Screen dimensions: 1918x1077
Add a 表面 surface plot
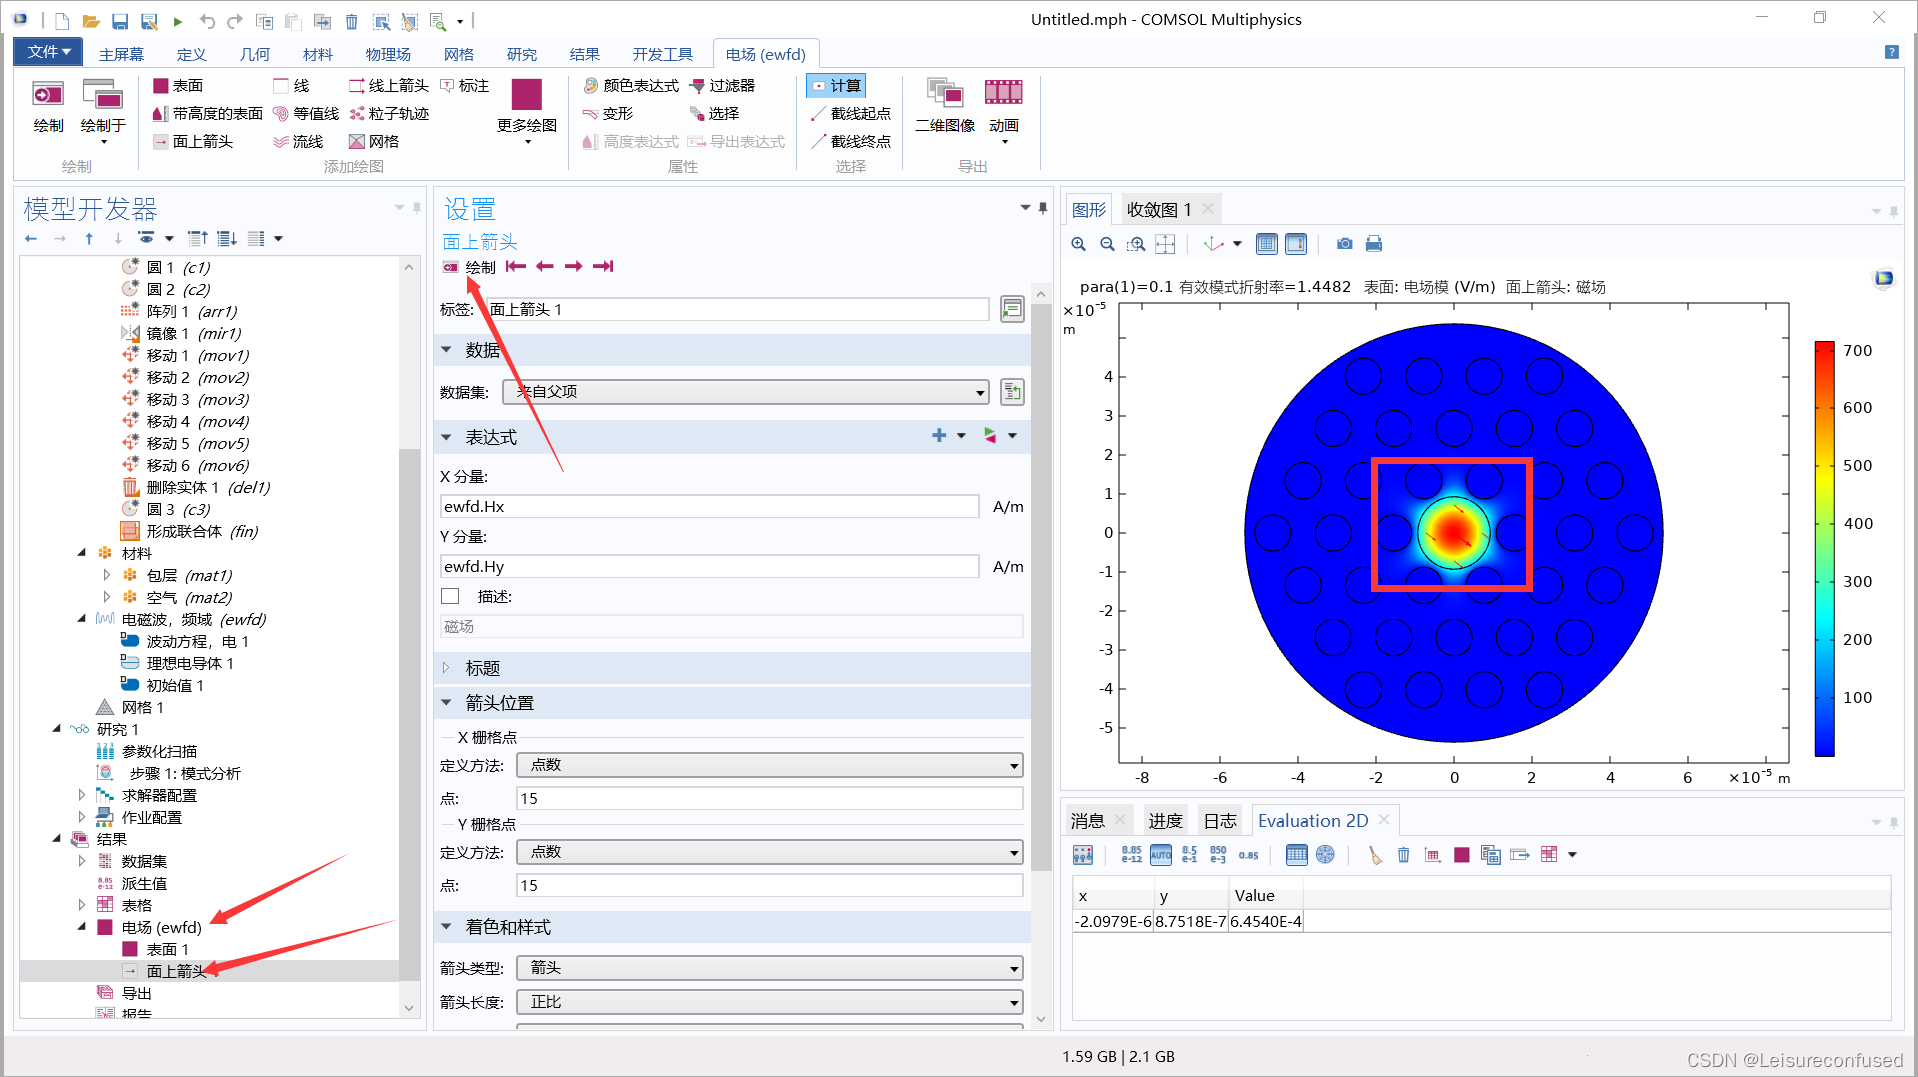[x=178, y=86]
